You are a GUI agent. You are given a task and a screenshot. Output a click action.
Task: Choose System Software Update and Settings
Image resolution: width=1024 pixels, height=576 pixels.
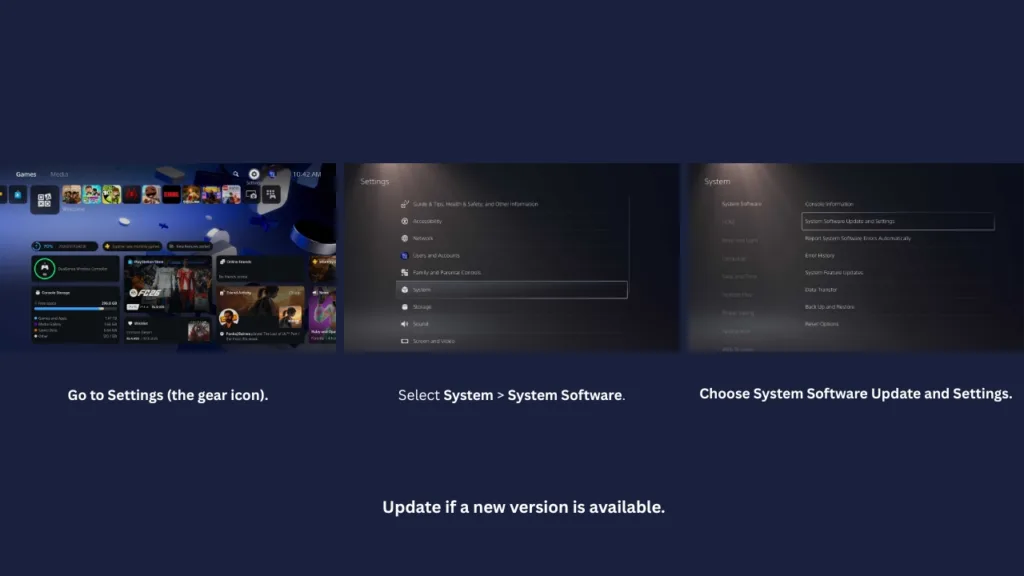[x=849, y=221]
